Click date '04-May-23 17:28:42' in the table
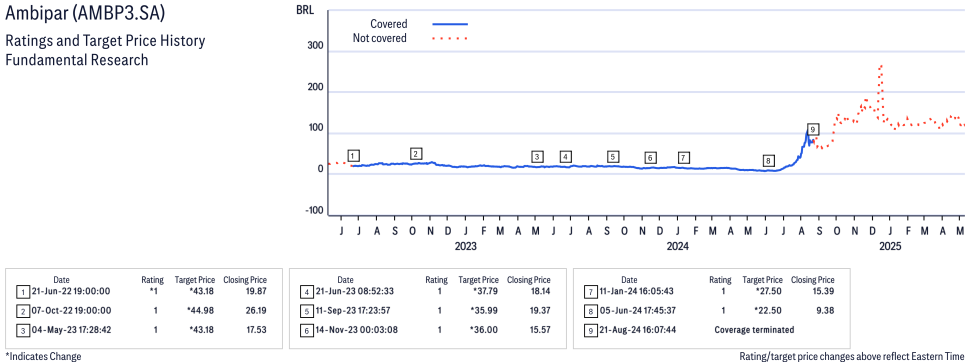The image size is (975, 362). [71, 330]
